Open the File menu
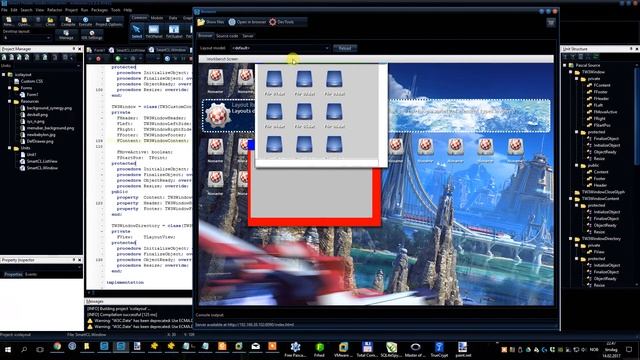This screenshot has height=360, width=640. [x=4, y=10]
